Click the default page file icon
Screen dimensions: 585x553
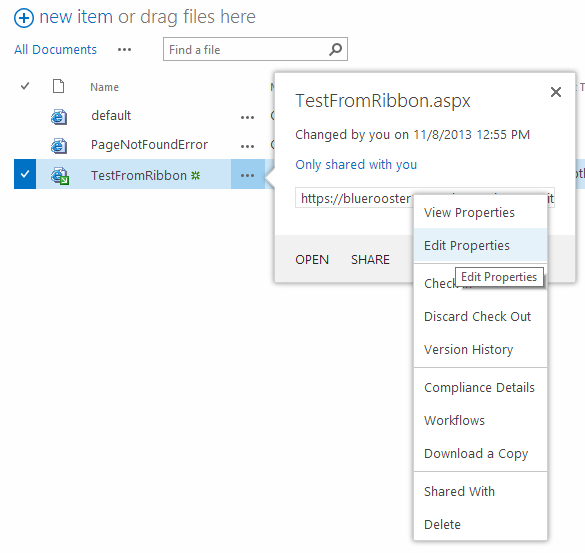[x=59, y=116]
